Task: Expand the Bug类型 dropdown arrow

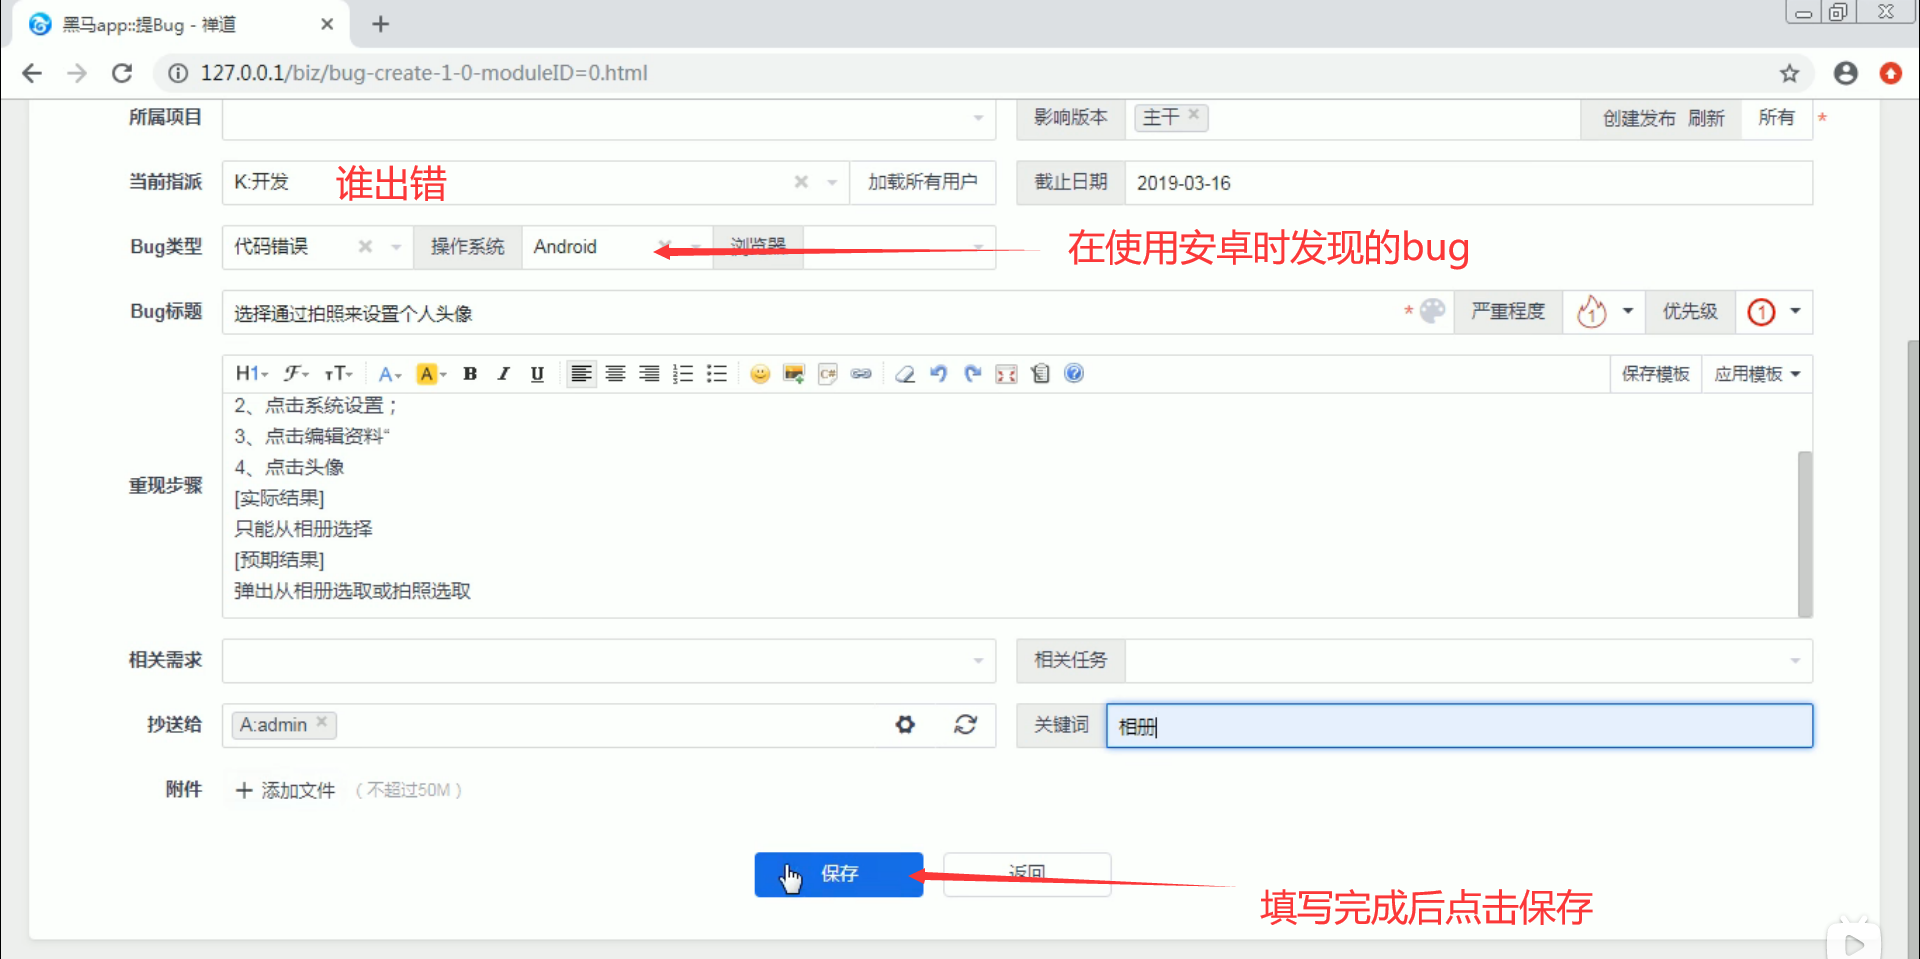Action: point(396,246)
